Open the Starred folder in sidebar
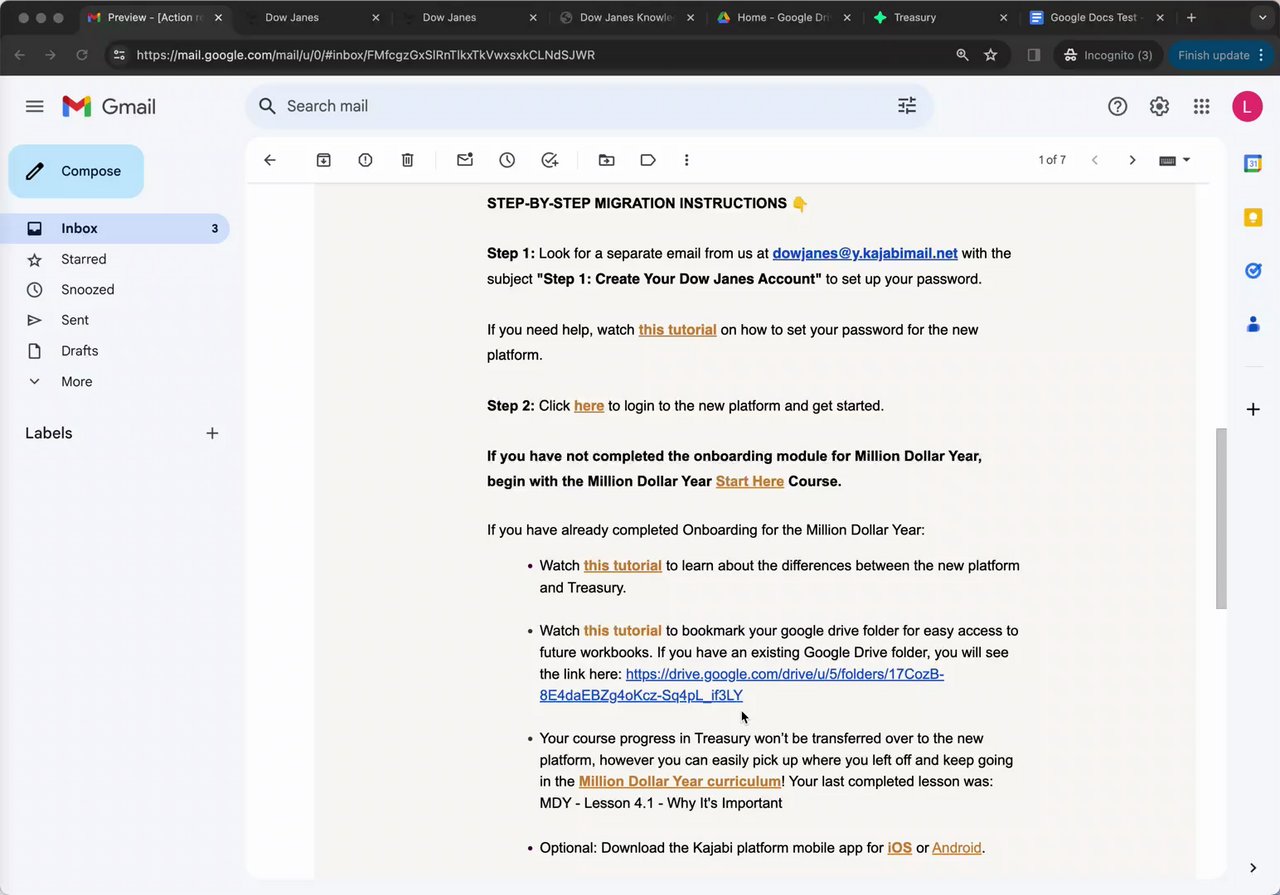Viewport: 1280px width, 895px height. pos(83,259)
